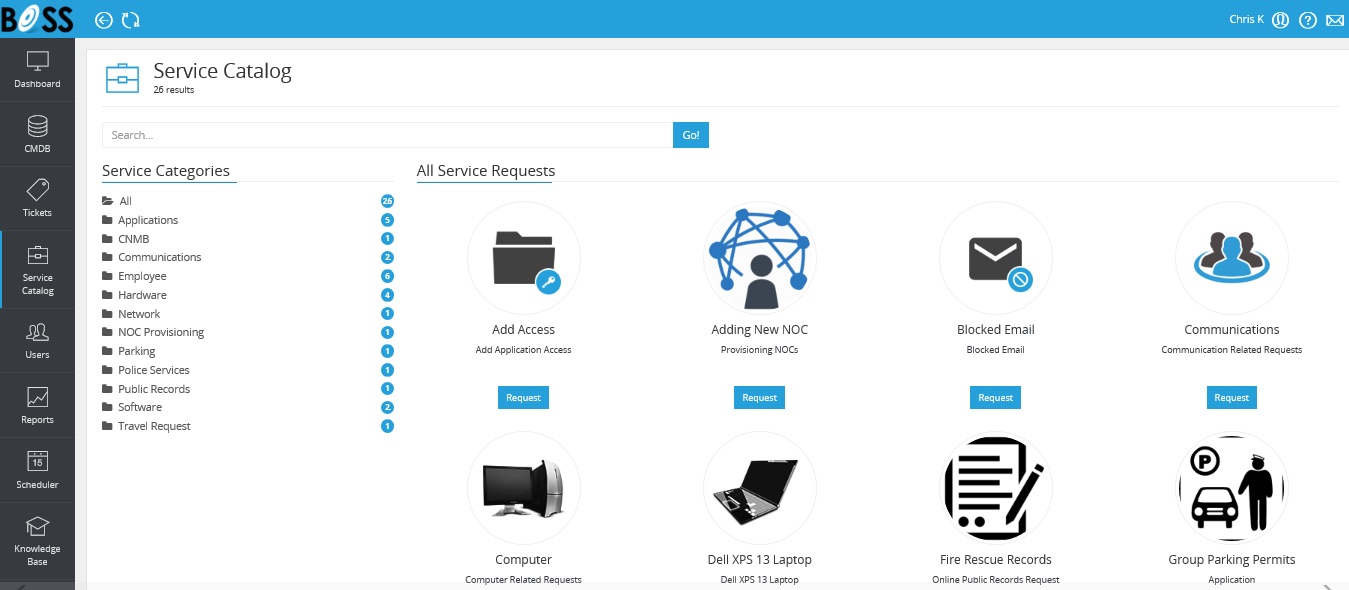This screenshot has height=590, width=1349.
Task: Click the Add Access folder-key icon
Action: click(524, 258)
